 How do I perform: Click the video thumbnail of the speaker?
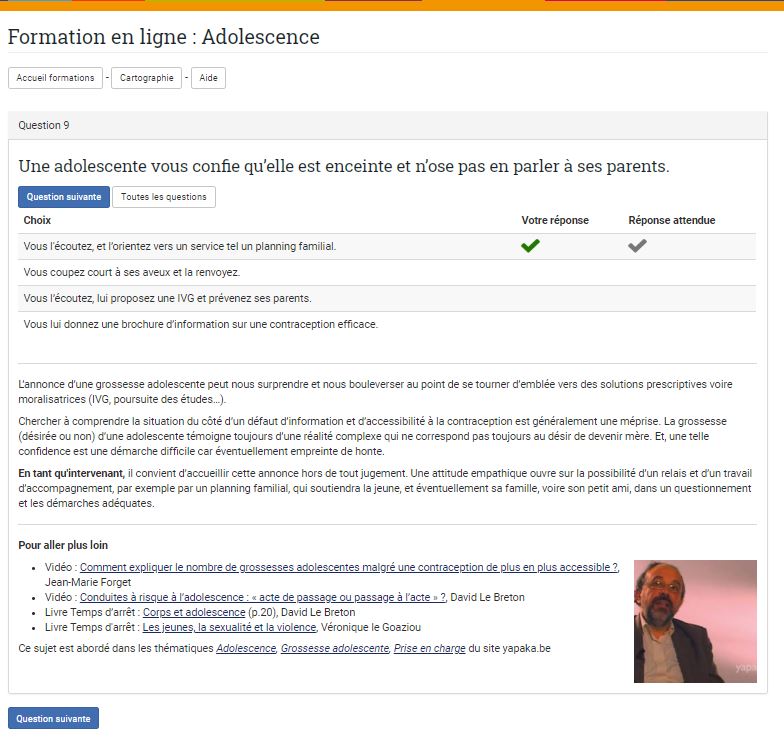coord(695,621)
